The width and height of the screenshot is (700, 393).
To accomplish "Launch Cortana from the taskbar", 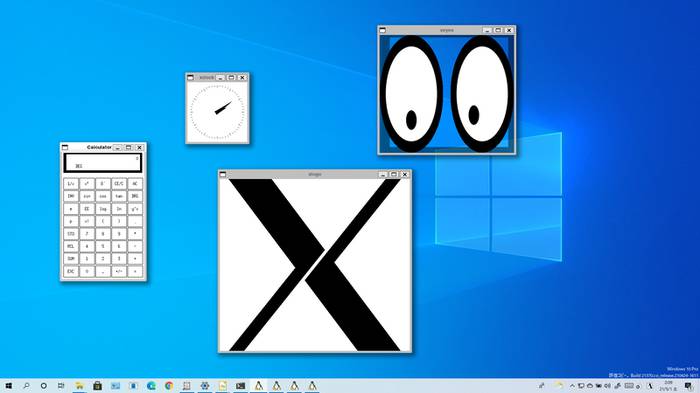I will click(x=43, y=386).
